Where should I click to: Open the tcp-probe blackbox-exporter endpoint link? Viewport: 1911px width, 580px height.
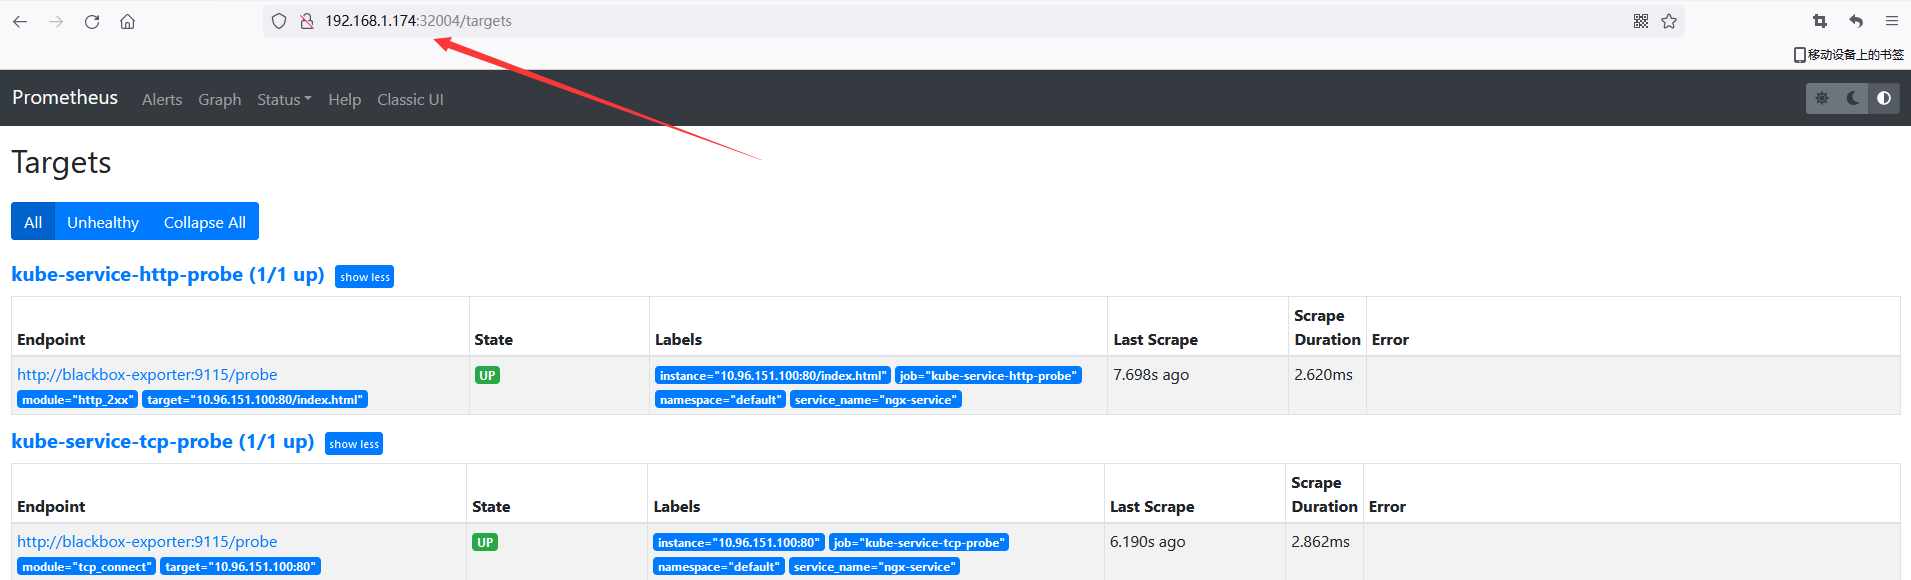(147, 542)
